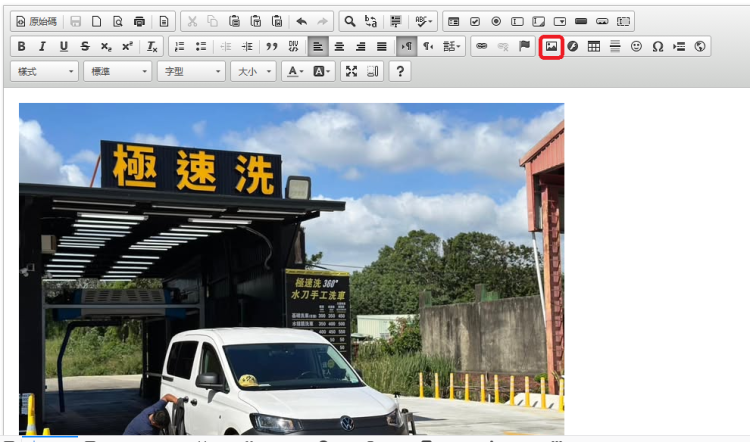The image size is (750, 442).
Task: Open the 樣式 styles dropdown
Action: (x=45, y=71)
